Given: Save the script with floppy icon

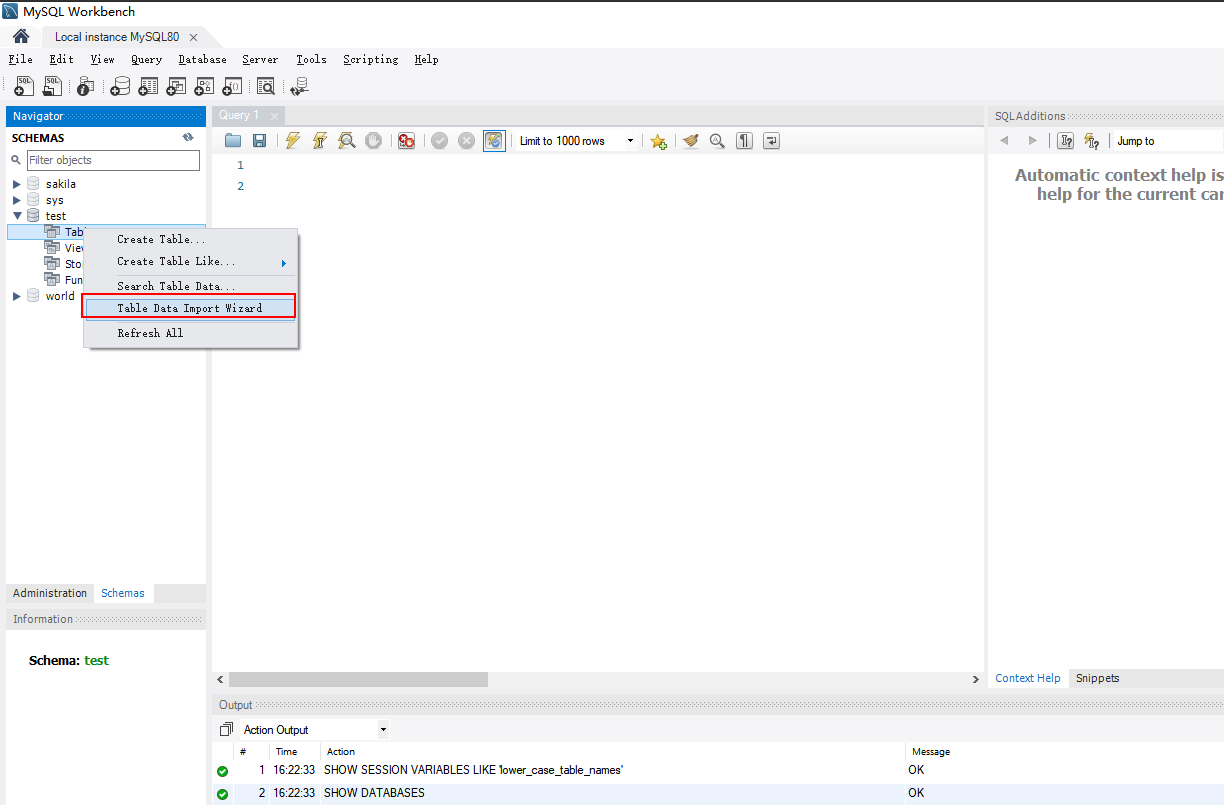Looking at the screenshot, I should tap(259, 141).
